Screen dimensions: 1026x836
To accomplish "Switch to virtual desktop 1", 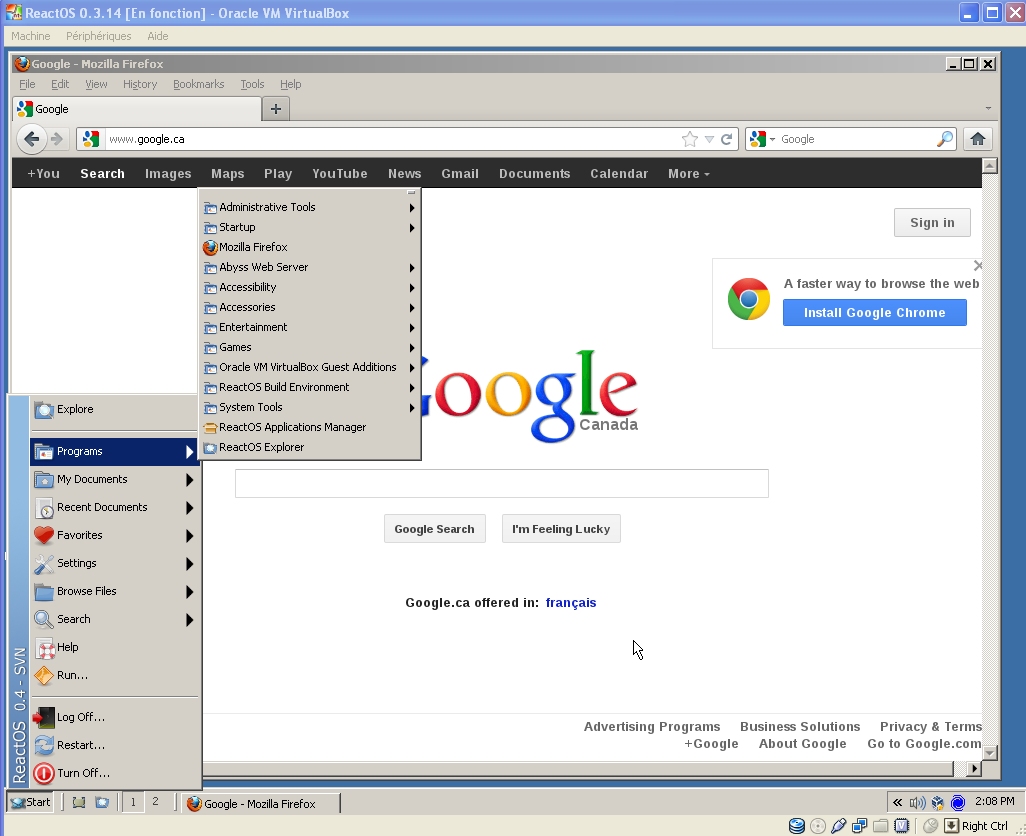I will (x=133, y=802).
